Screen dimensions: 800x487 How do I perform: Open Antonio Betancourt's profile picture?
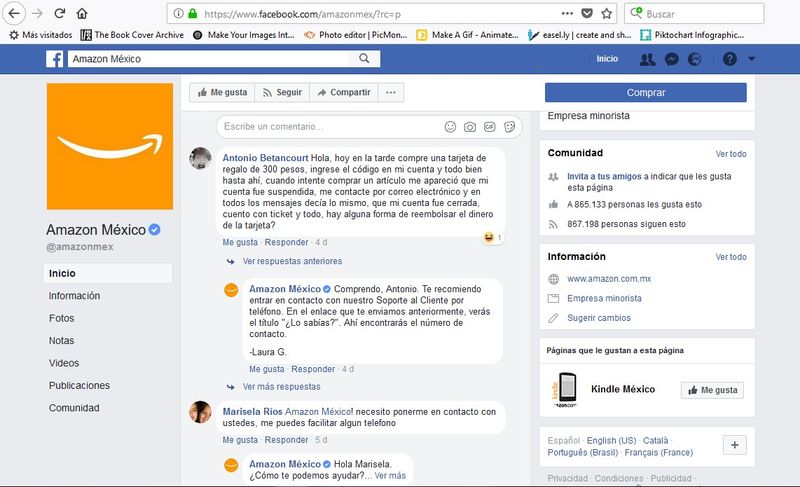click(x=201, y=159)
